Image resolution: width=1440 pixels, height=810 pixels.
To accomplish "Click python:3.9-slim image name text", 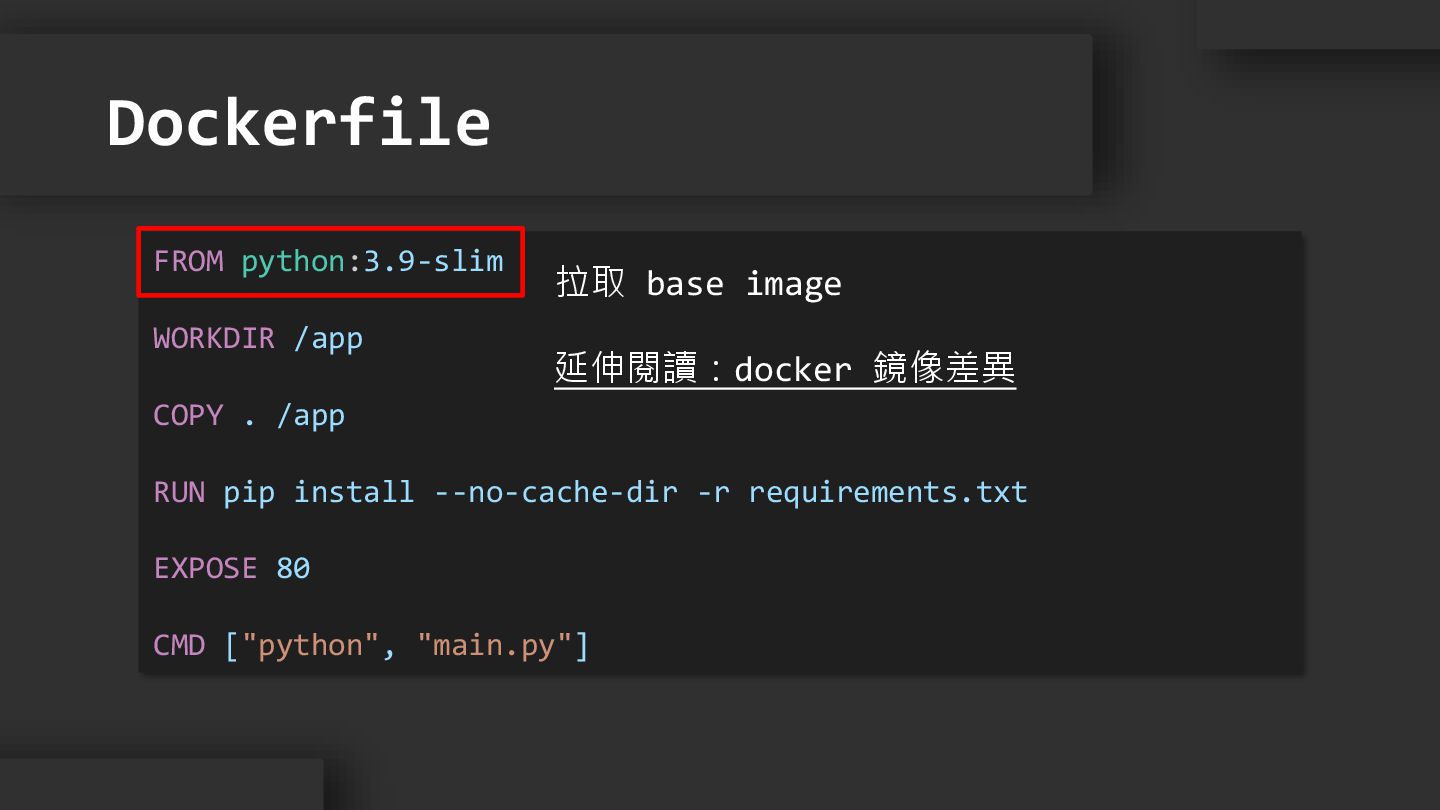I will [372, 262].
